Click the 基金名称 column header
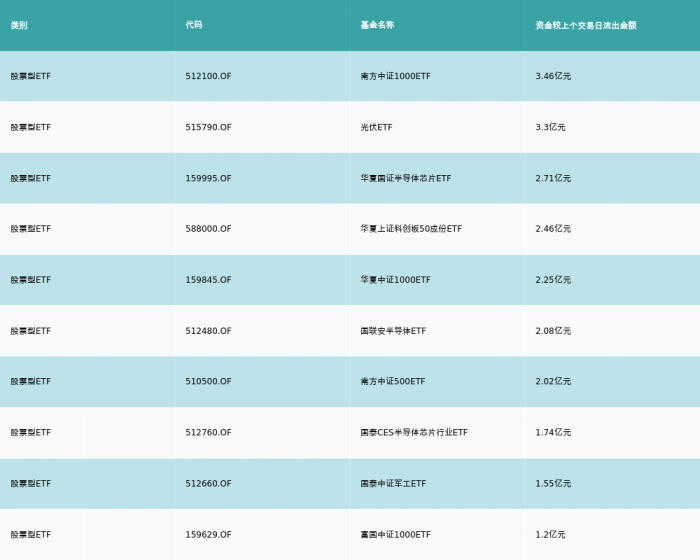700x560 pixels. pos(377,25)
